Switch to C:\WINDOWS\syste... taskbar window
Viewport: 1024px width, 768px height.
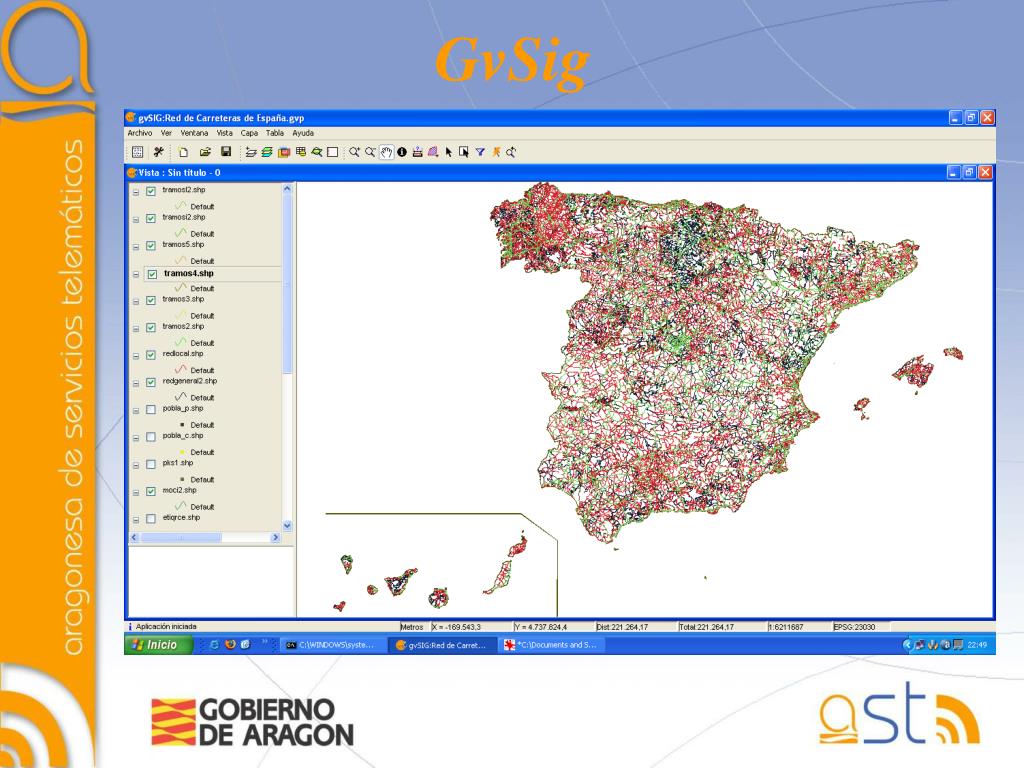pyautogui.click(x=331, y=645)
